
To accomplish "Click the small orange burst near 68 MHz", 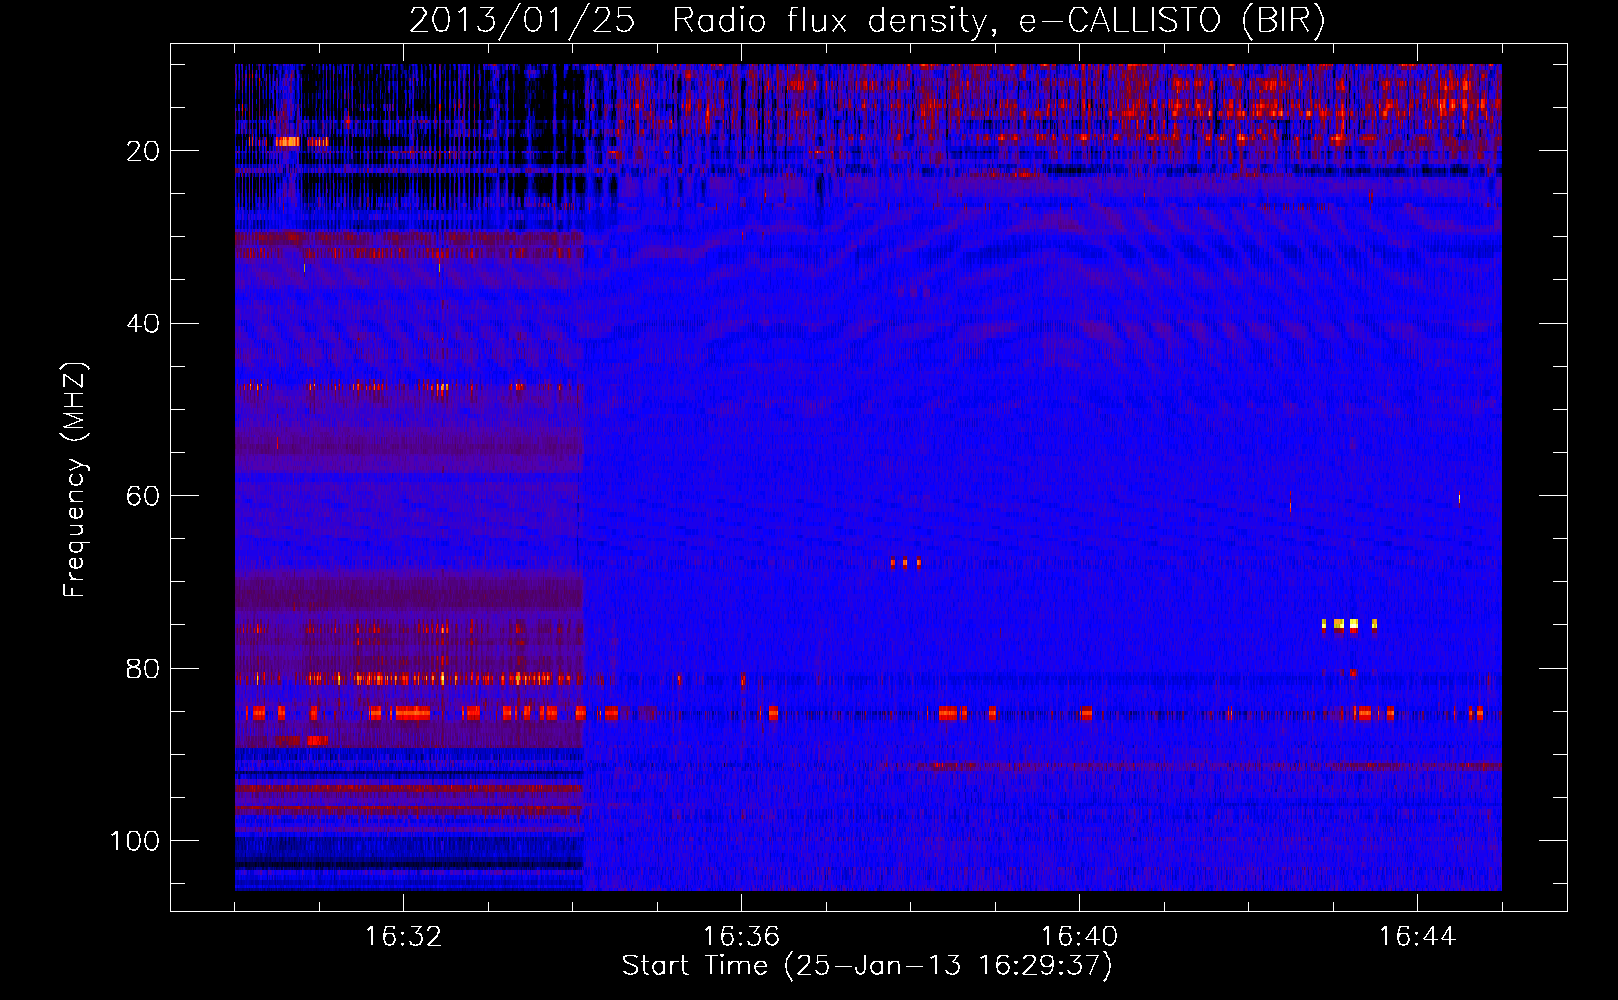I will [905, 563].
